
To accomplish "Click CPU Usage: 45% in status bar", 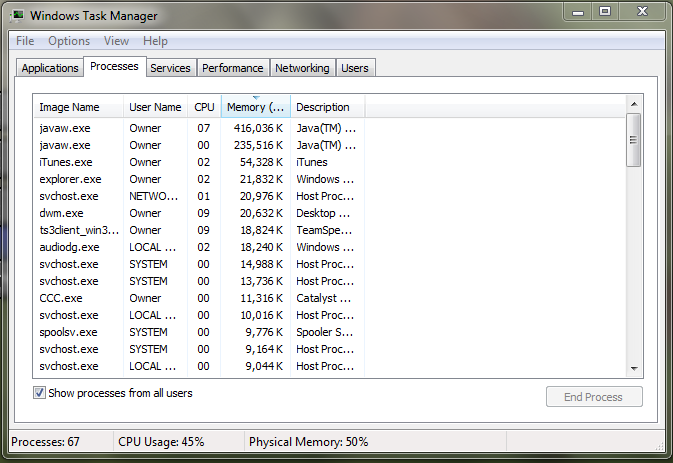I will point(161,442).
